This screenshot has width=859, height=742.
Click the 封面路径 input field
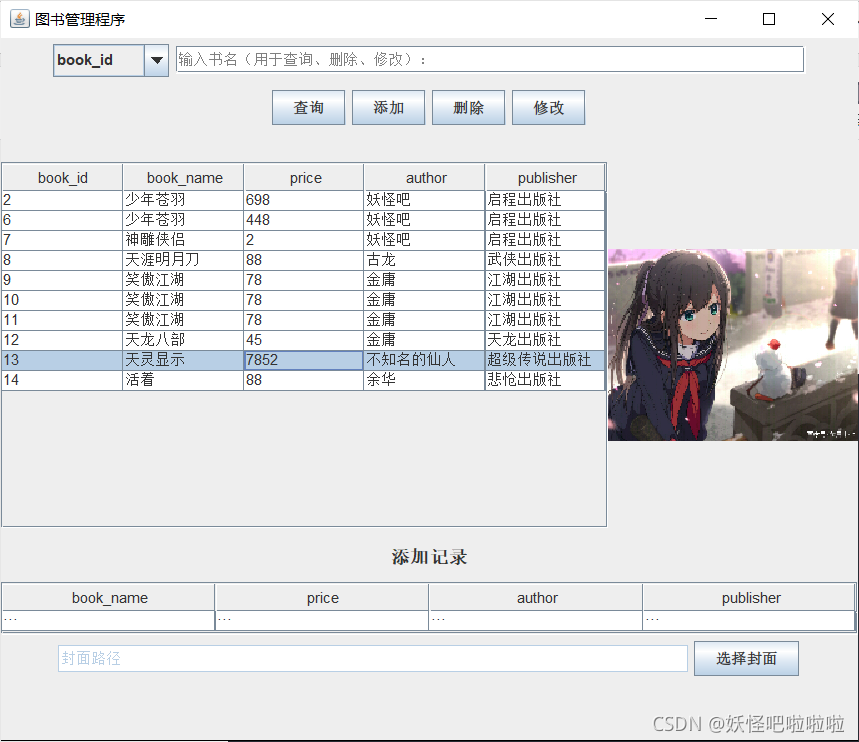tap(373, 658)
